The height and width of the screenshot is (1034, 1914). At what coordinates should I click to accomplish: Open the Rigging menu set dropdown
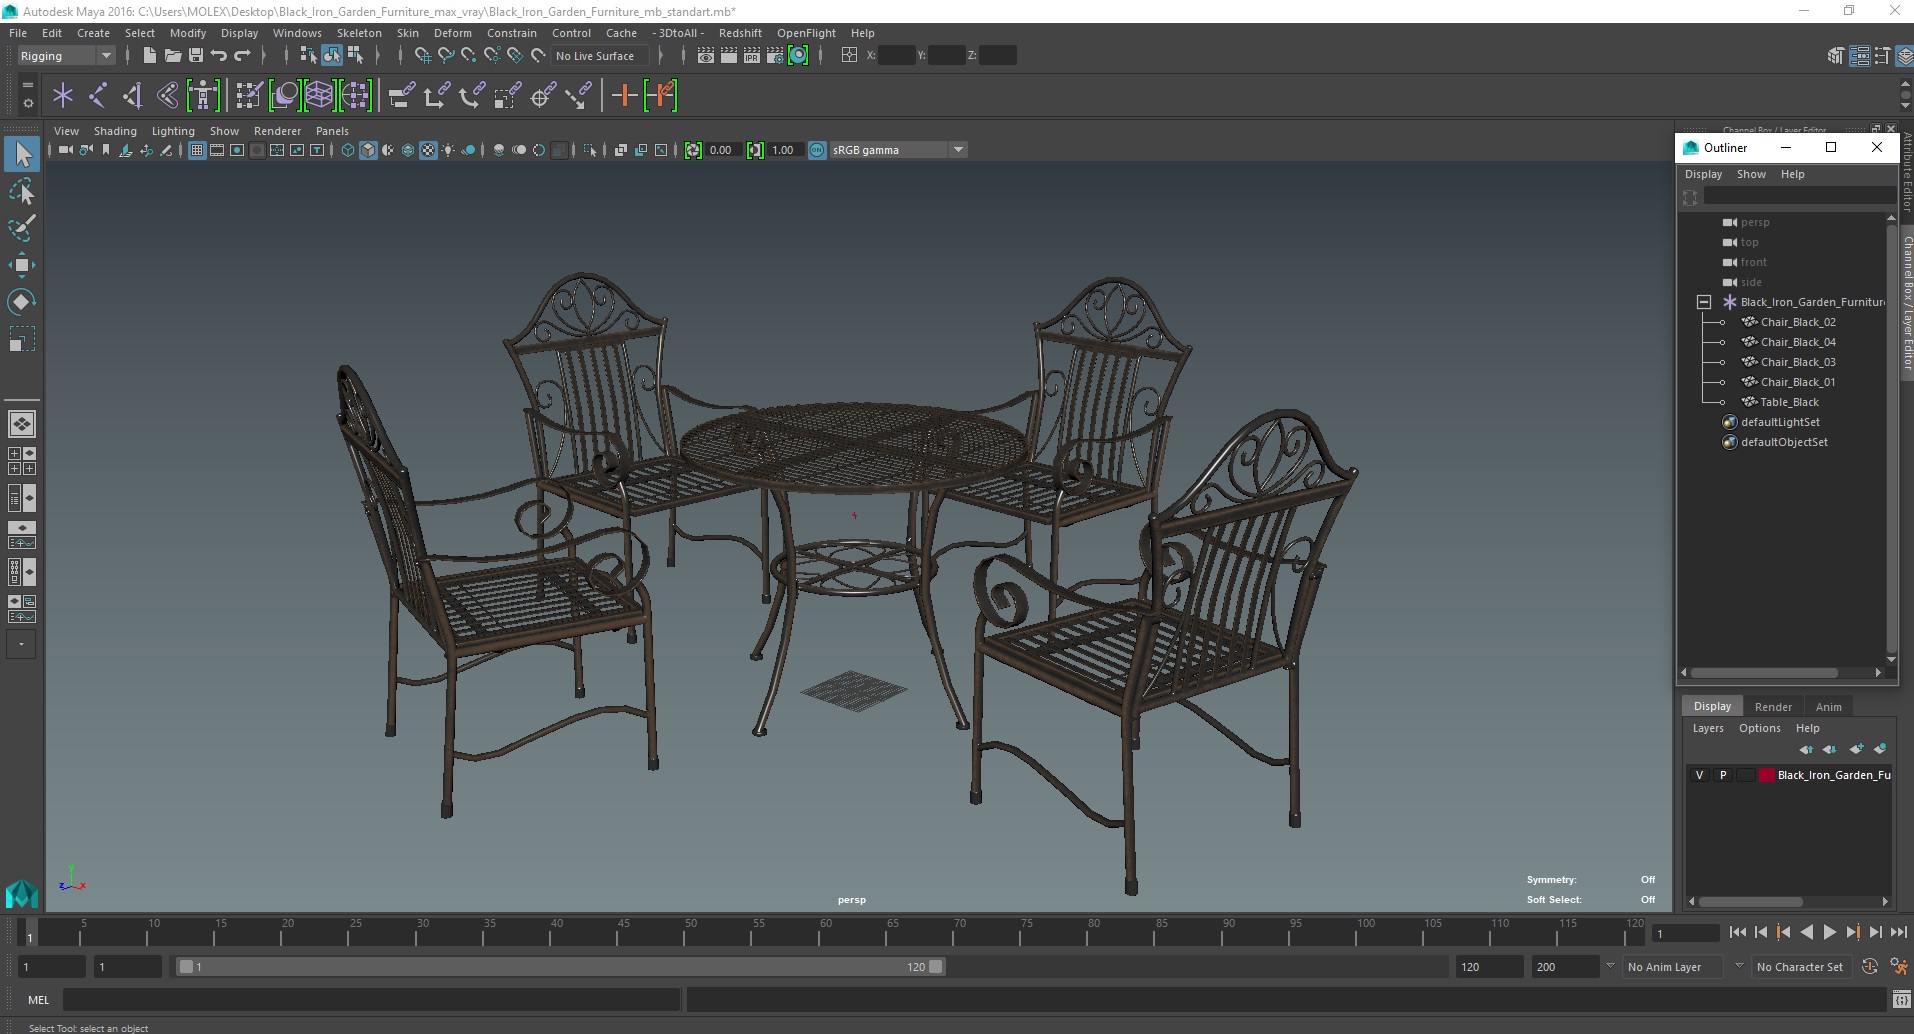pos(66,56)
